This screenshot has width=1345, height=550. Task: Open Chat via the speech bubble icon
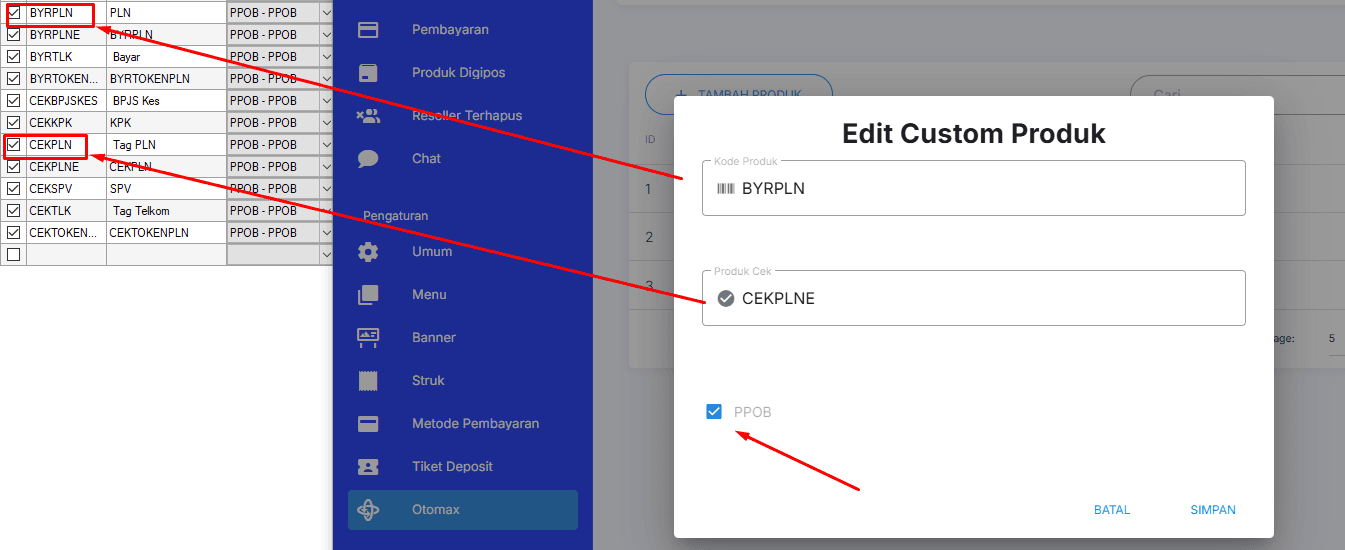[368, 159]
